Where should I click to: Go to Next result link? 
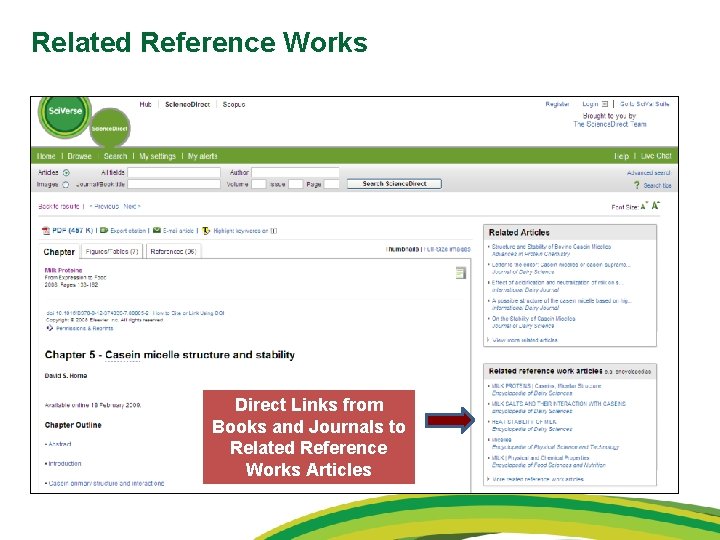132,206
